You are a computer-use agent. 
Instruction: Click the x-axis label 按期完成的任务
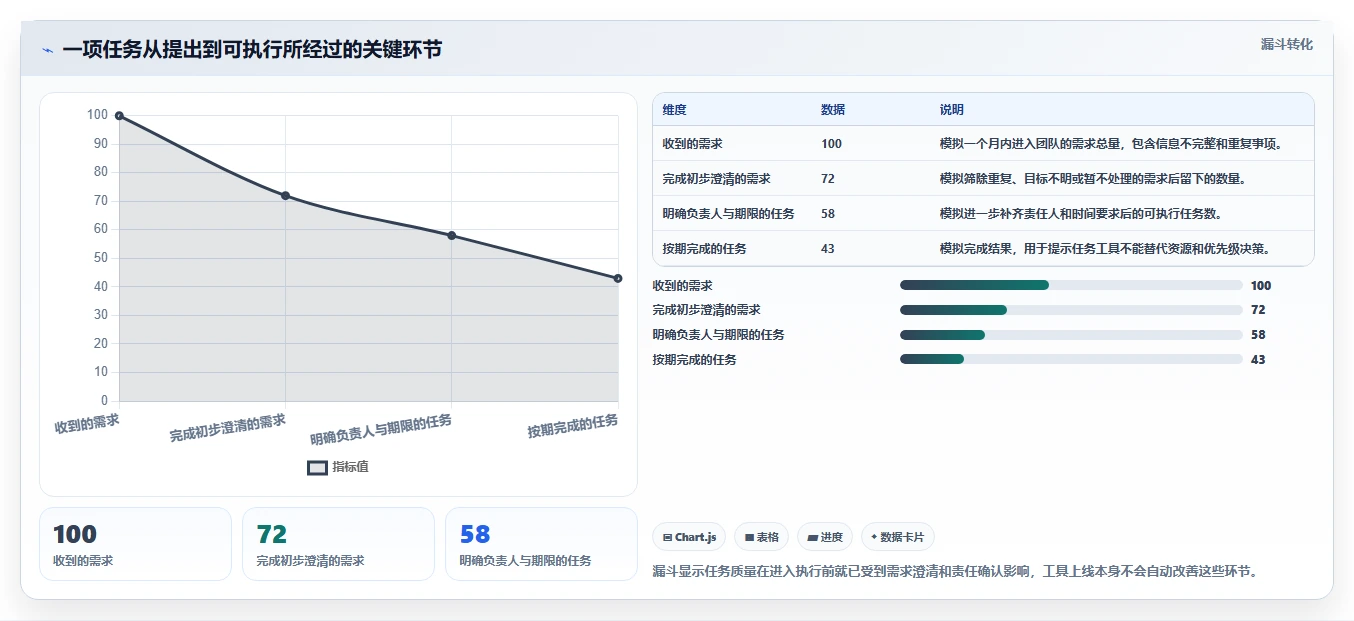click(x=573, y=427)
